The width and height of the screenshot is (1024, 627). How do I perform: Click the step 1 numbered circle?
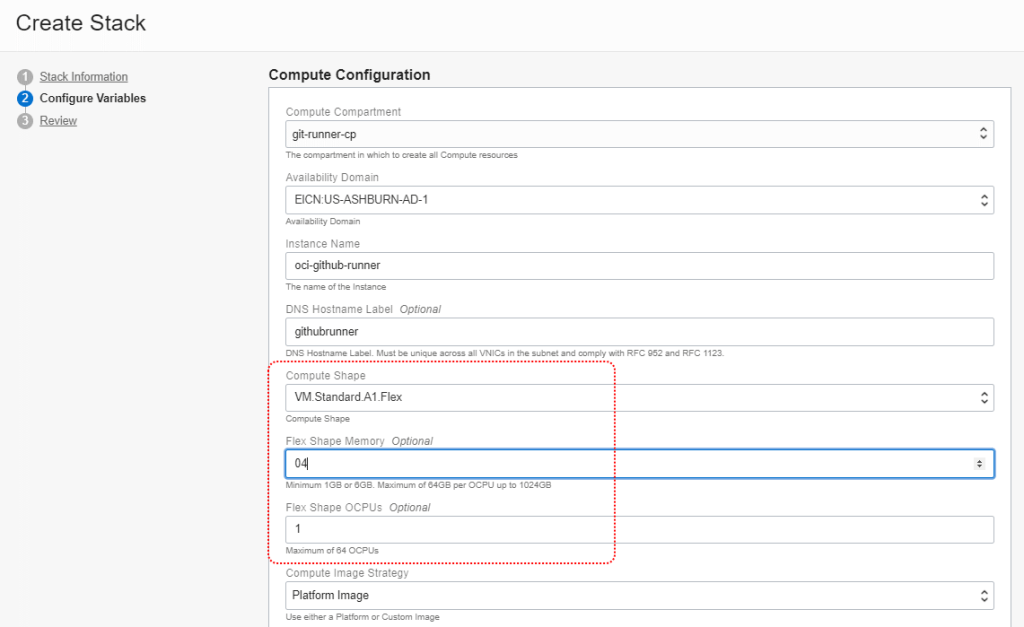point(25,77)
